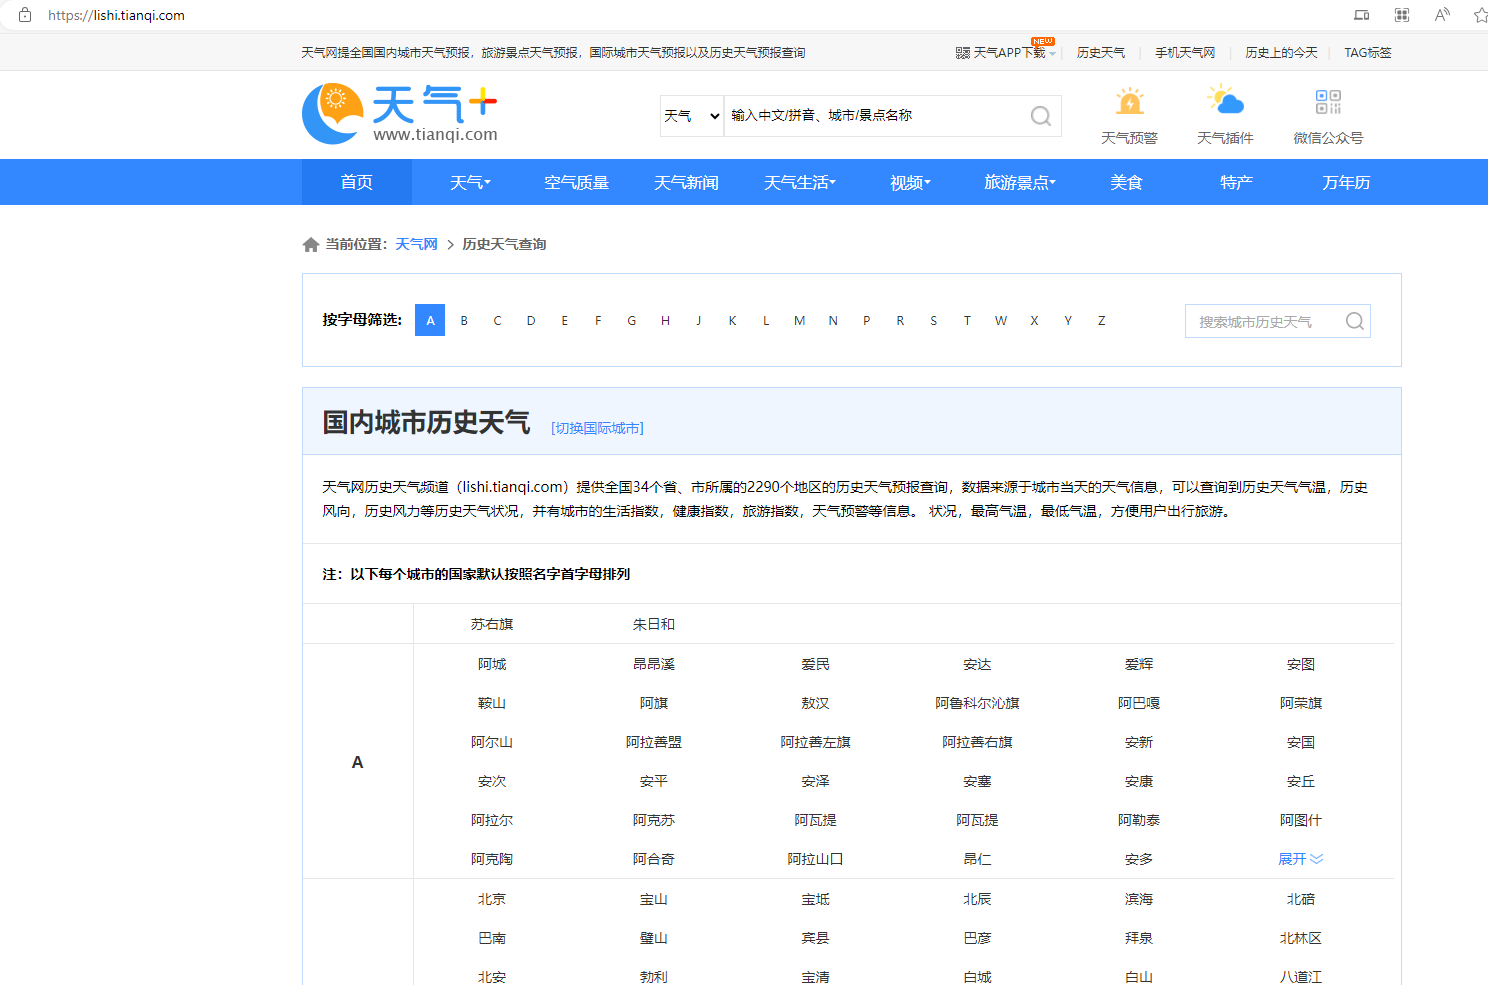This screenshot has width=1488, height=985.
Task: Go to 首页 navigation tab
Action: [357, 182]
